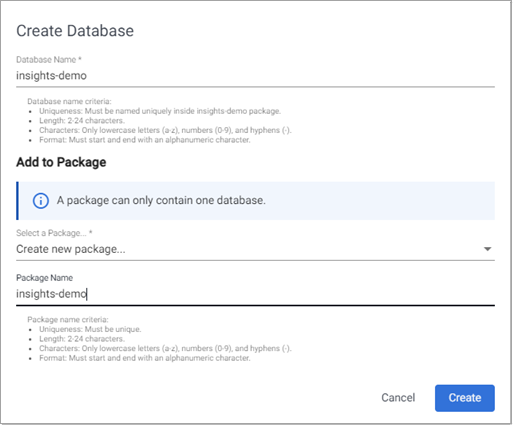Focus the Database Name input field
Screen dimensions: 515x427
[255, 76]
